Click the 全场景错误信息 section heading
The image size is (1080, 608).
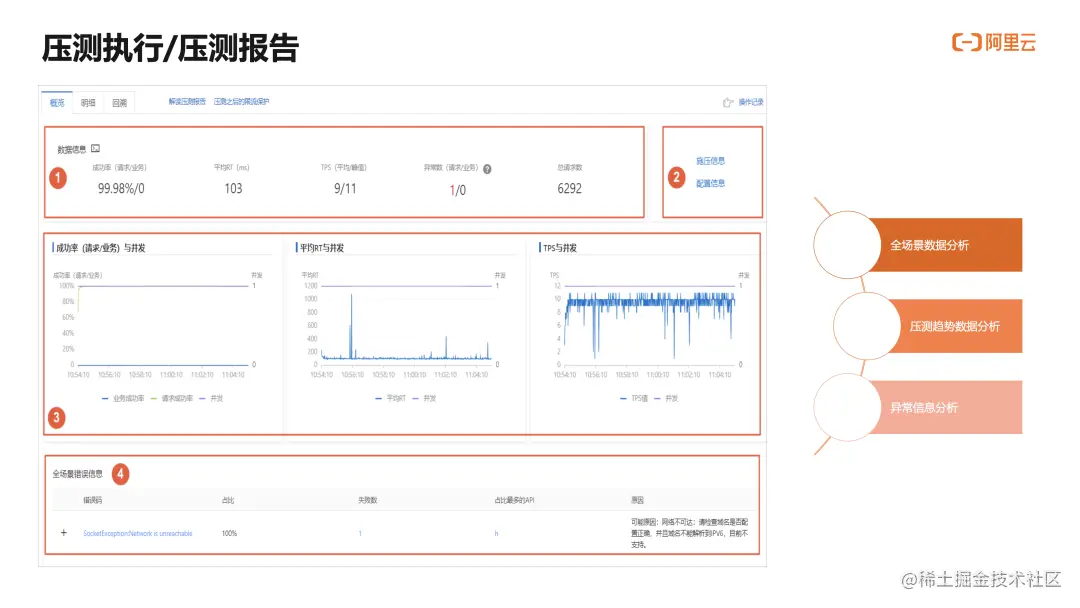77,474
